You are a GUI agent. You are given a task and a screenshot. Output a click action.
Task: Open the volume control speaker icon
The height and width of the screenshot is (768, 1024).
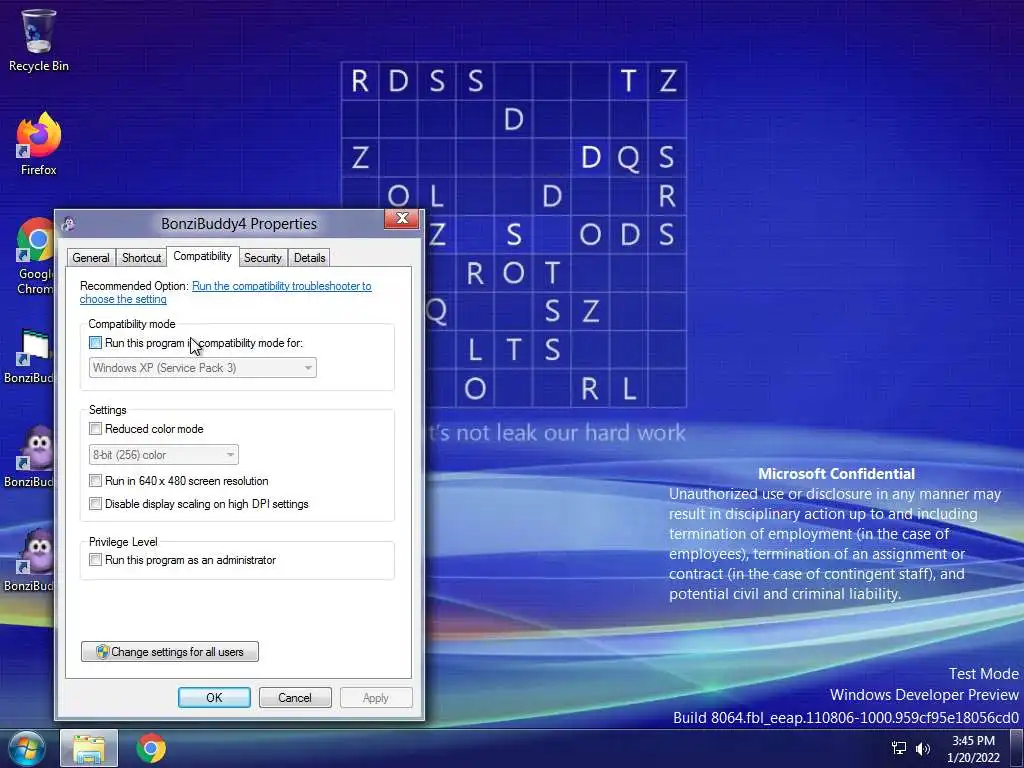click(x=922, y=748)
